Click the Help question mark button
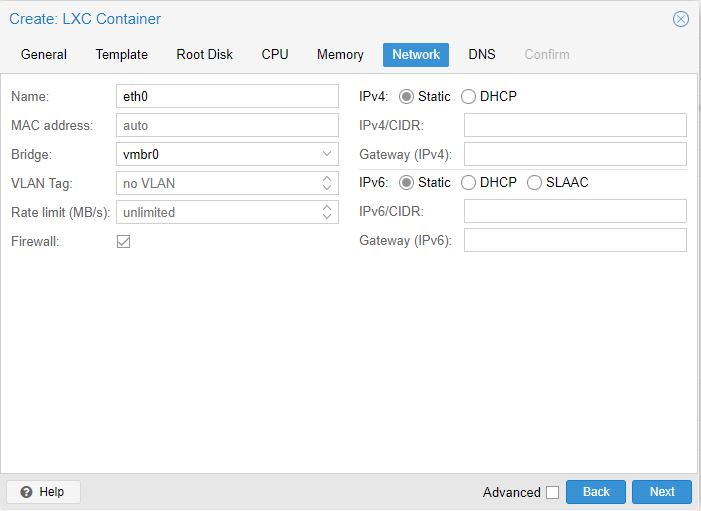 tap(43, 492)
